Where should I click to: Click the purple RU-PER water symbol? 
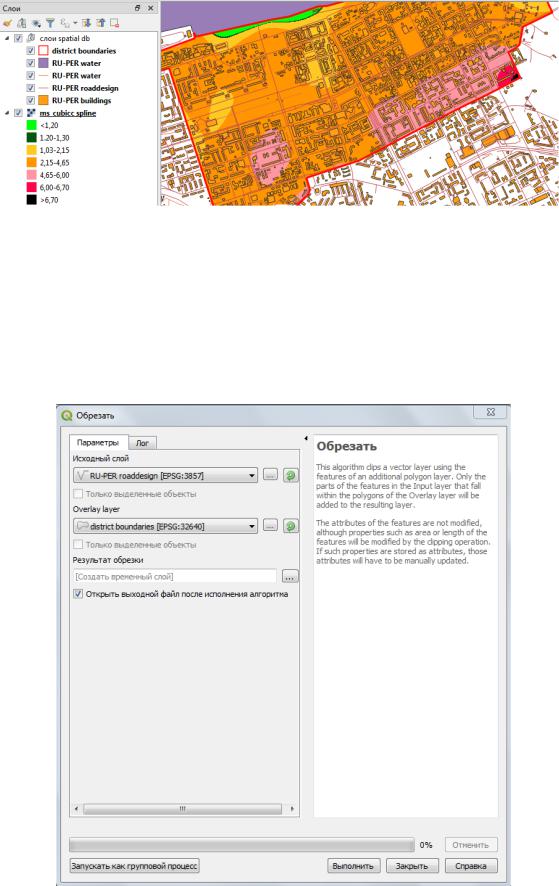click(x=43, y=63)
